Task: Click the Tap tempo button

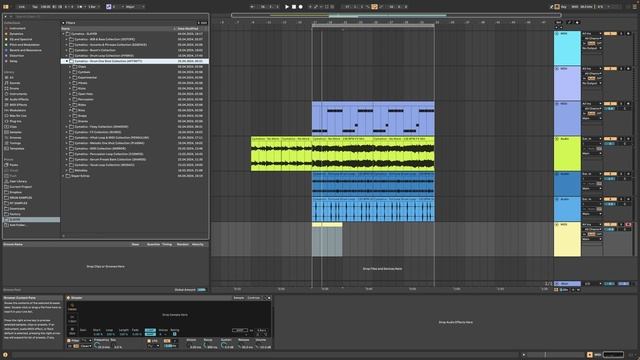Action: coord(35,7)
